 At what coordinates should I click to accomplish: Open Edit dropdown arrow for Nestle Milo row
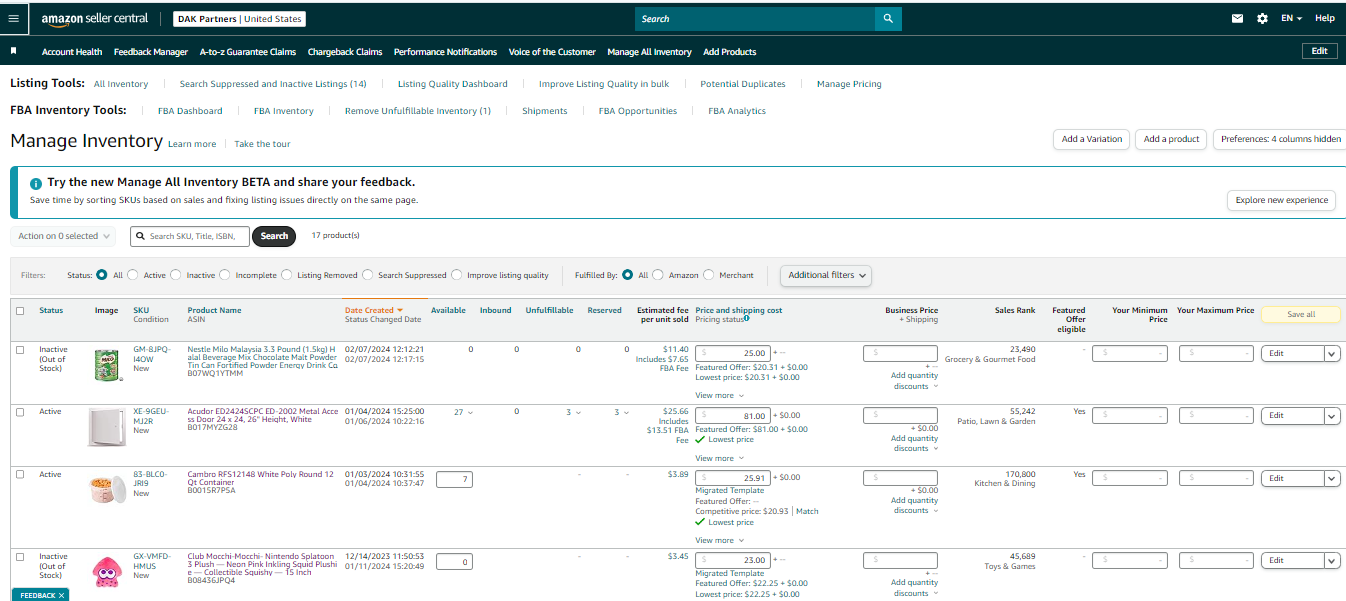coord(1331,353)
